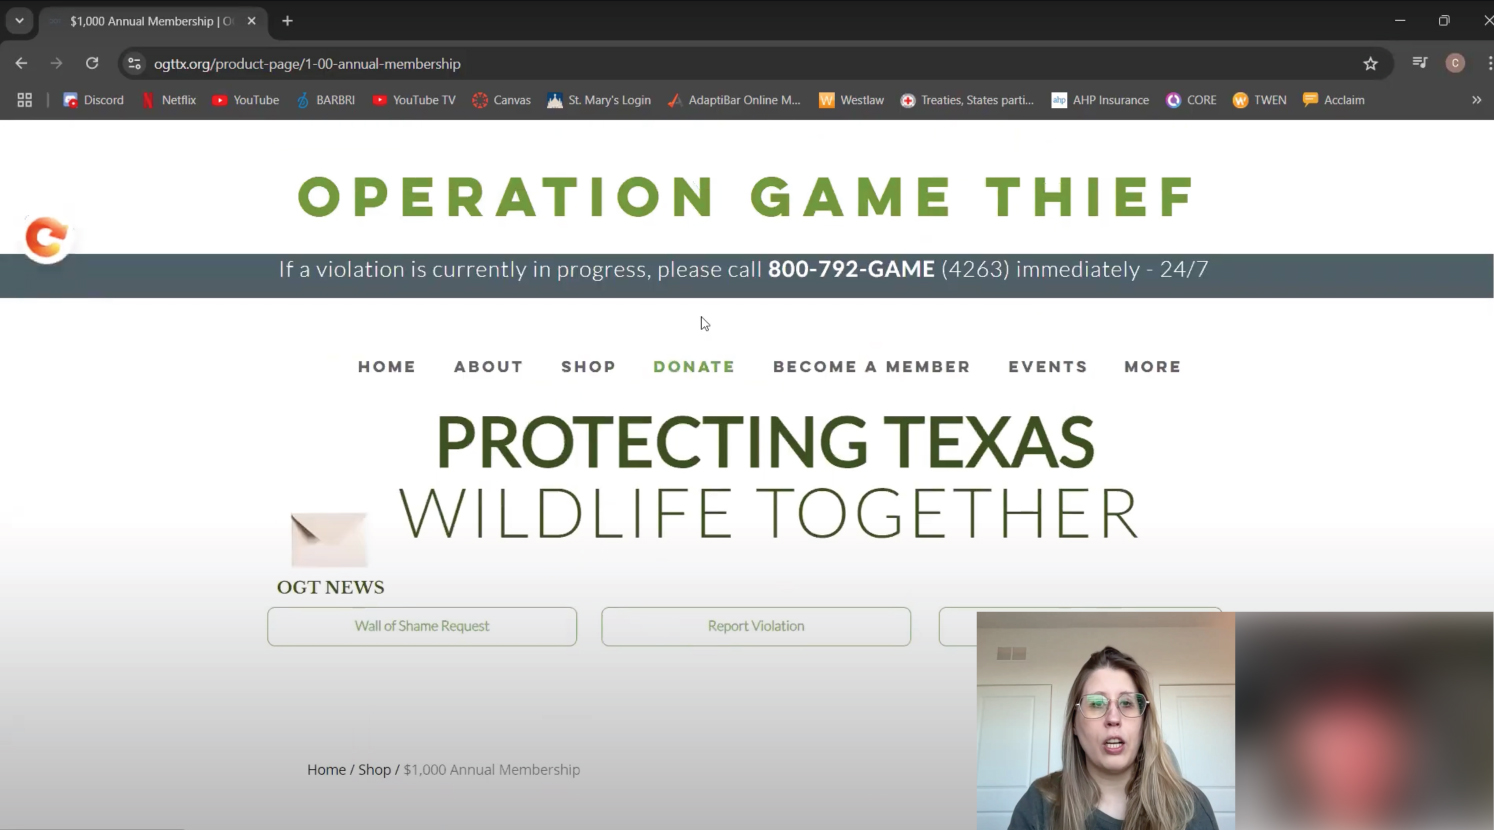This screenshot has height=830, width=1494.
Task: Open the media control icon in toolbar
Action: 1419,63
